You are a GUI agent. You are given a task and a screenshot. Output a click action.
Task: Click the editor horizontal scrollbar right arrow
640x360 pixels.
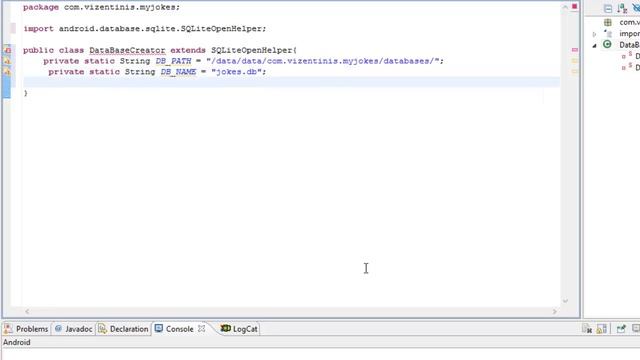[554, 311]
